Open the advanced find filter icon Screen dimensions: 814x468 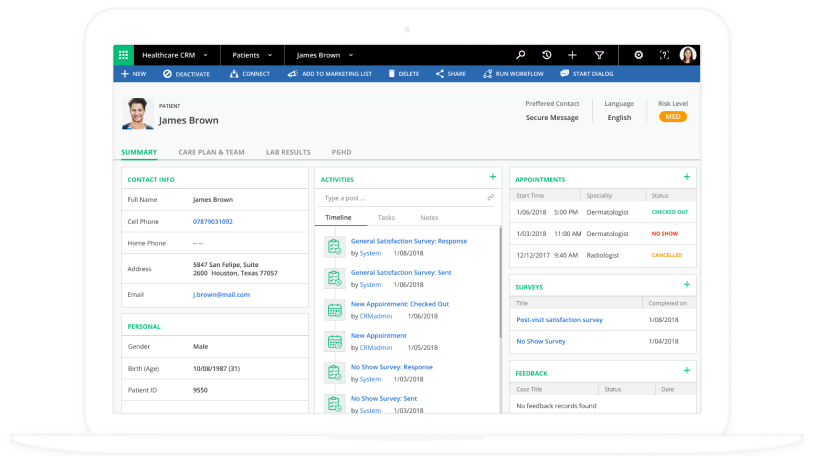[599, 55]
